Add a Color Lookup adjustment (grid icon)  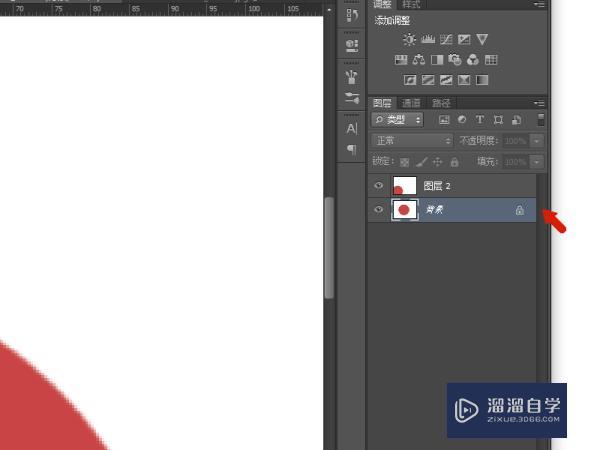click(x=491, y=60)
